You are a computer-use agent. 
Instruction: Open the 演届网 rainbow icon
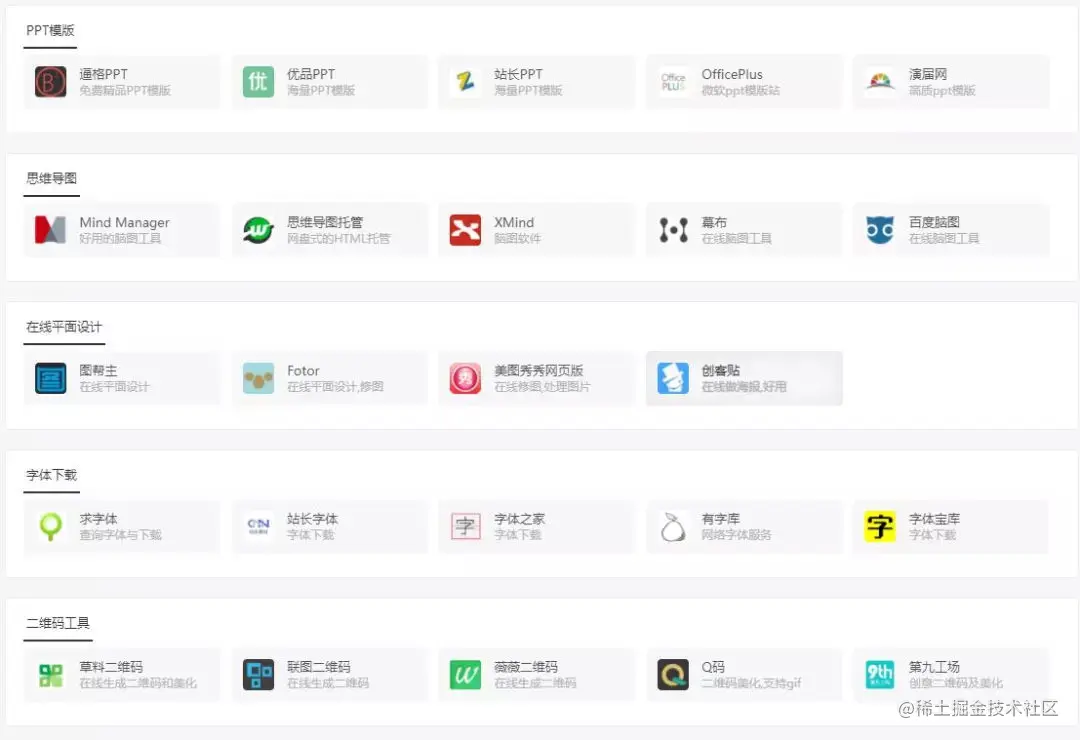click(x=880, y=82)
